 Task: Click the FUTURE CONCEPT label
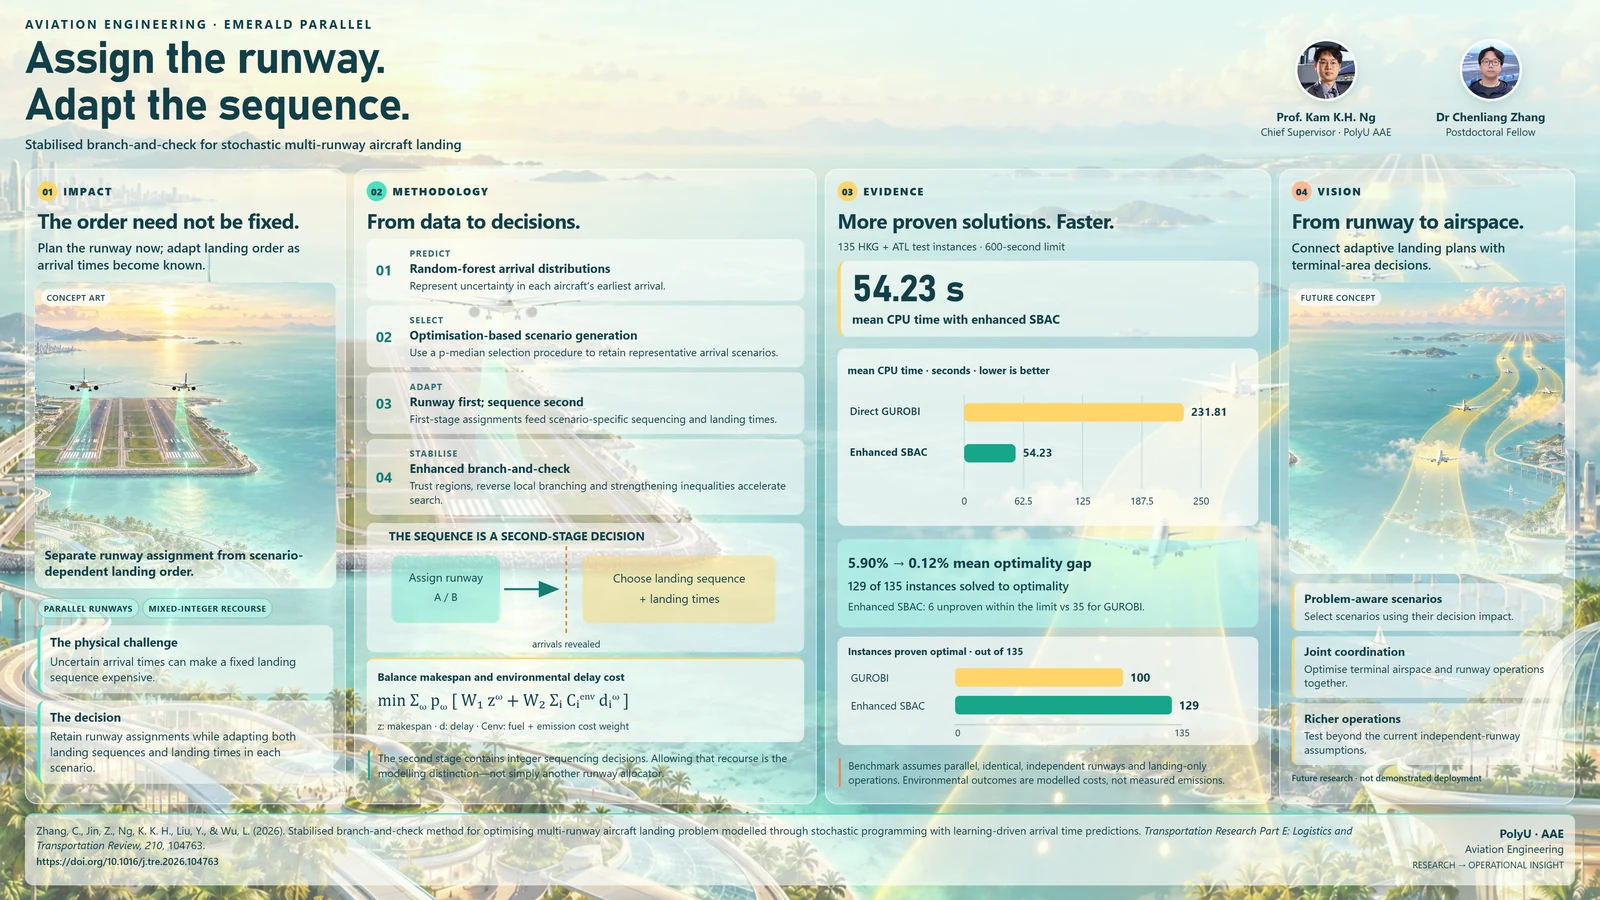coord(1338,297)
